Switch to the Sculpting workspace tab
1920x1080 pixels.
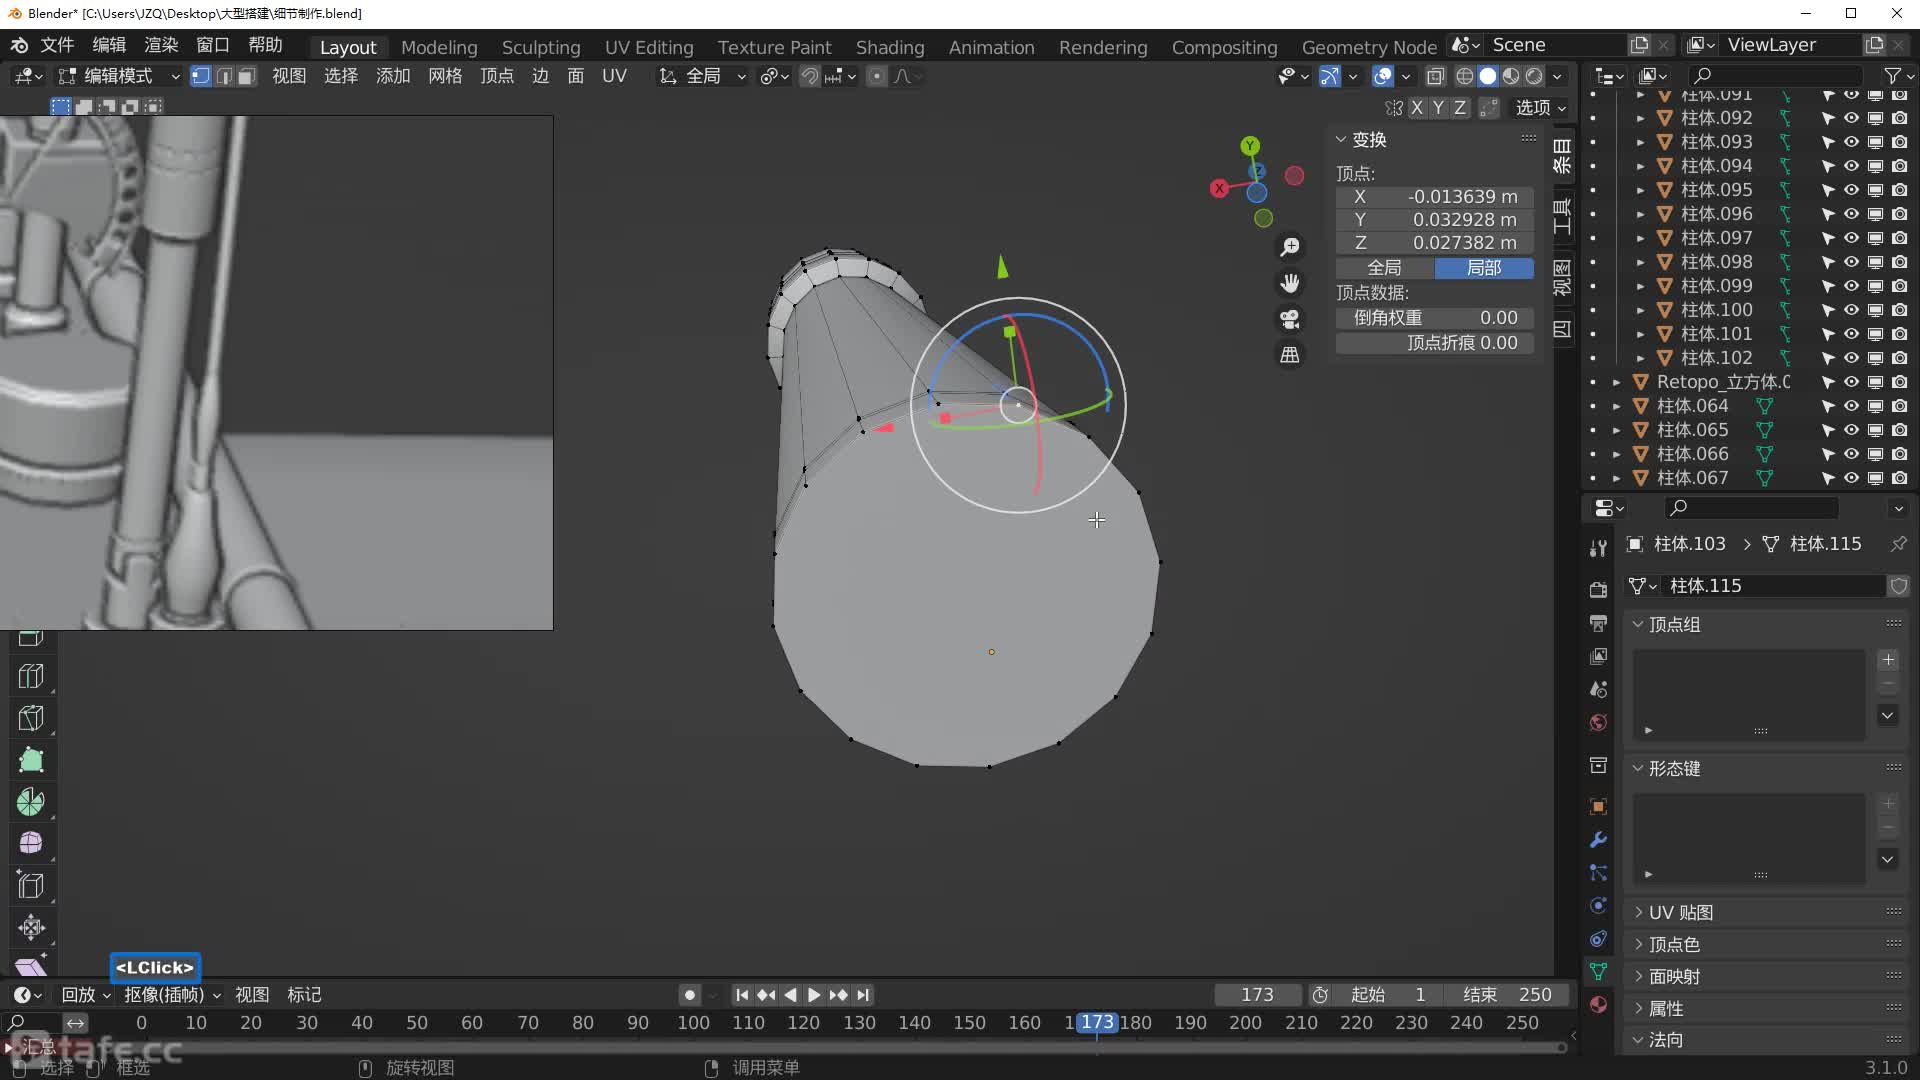pos(540,47)
